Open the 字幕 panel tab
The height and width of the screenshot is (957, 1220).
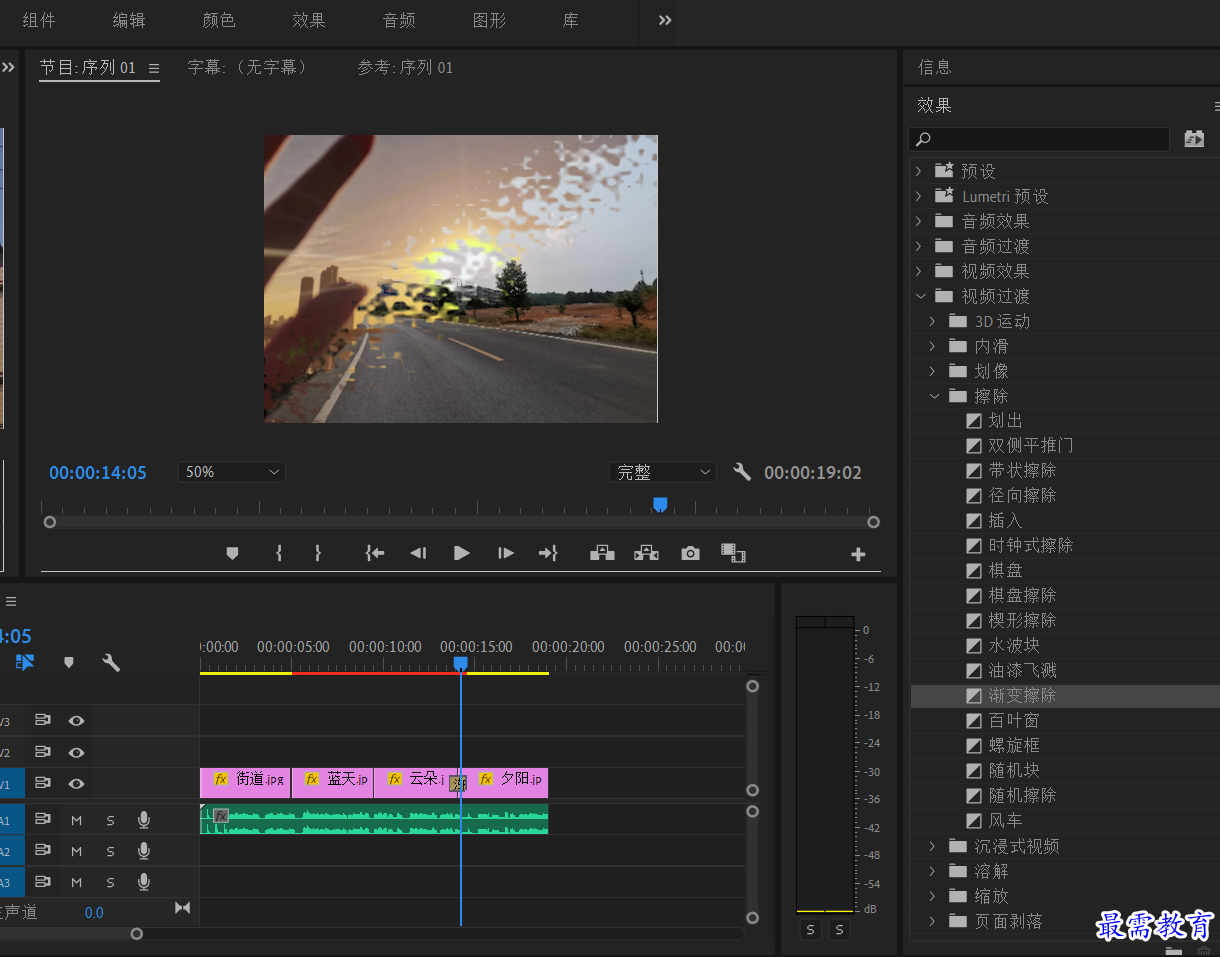coord(248,68)
